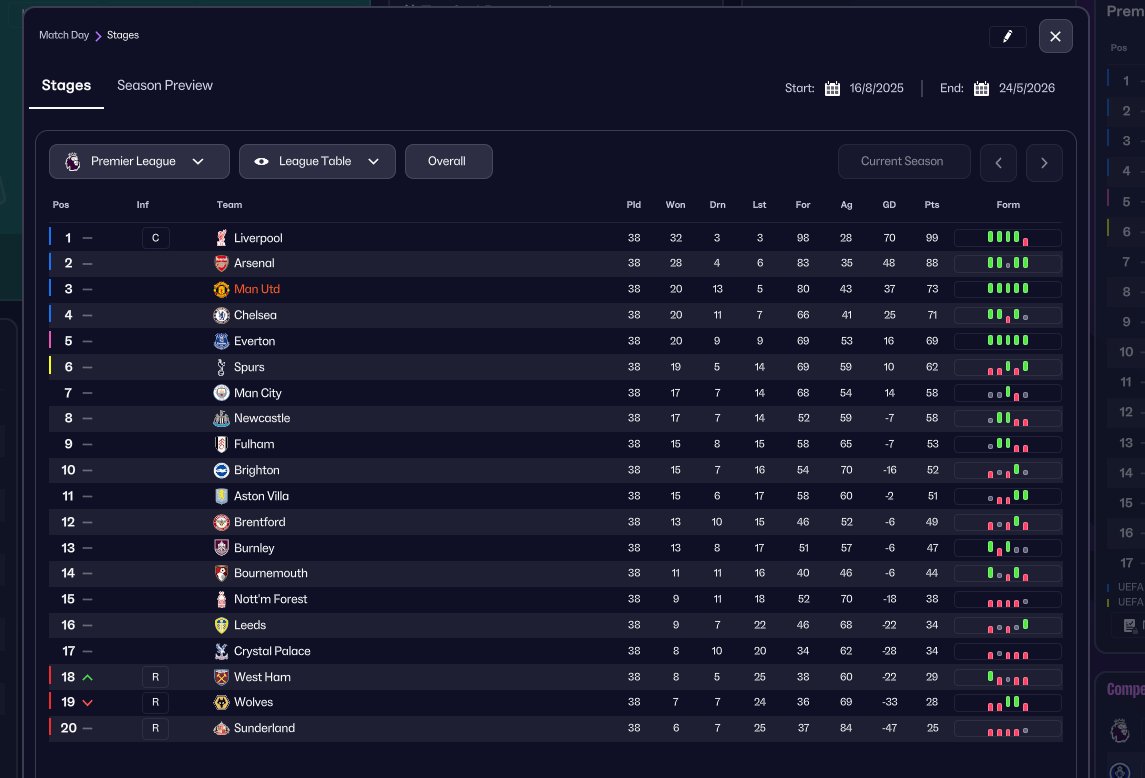Switch to the Season Preview tab

165,86
